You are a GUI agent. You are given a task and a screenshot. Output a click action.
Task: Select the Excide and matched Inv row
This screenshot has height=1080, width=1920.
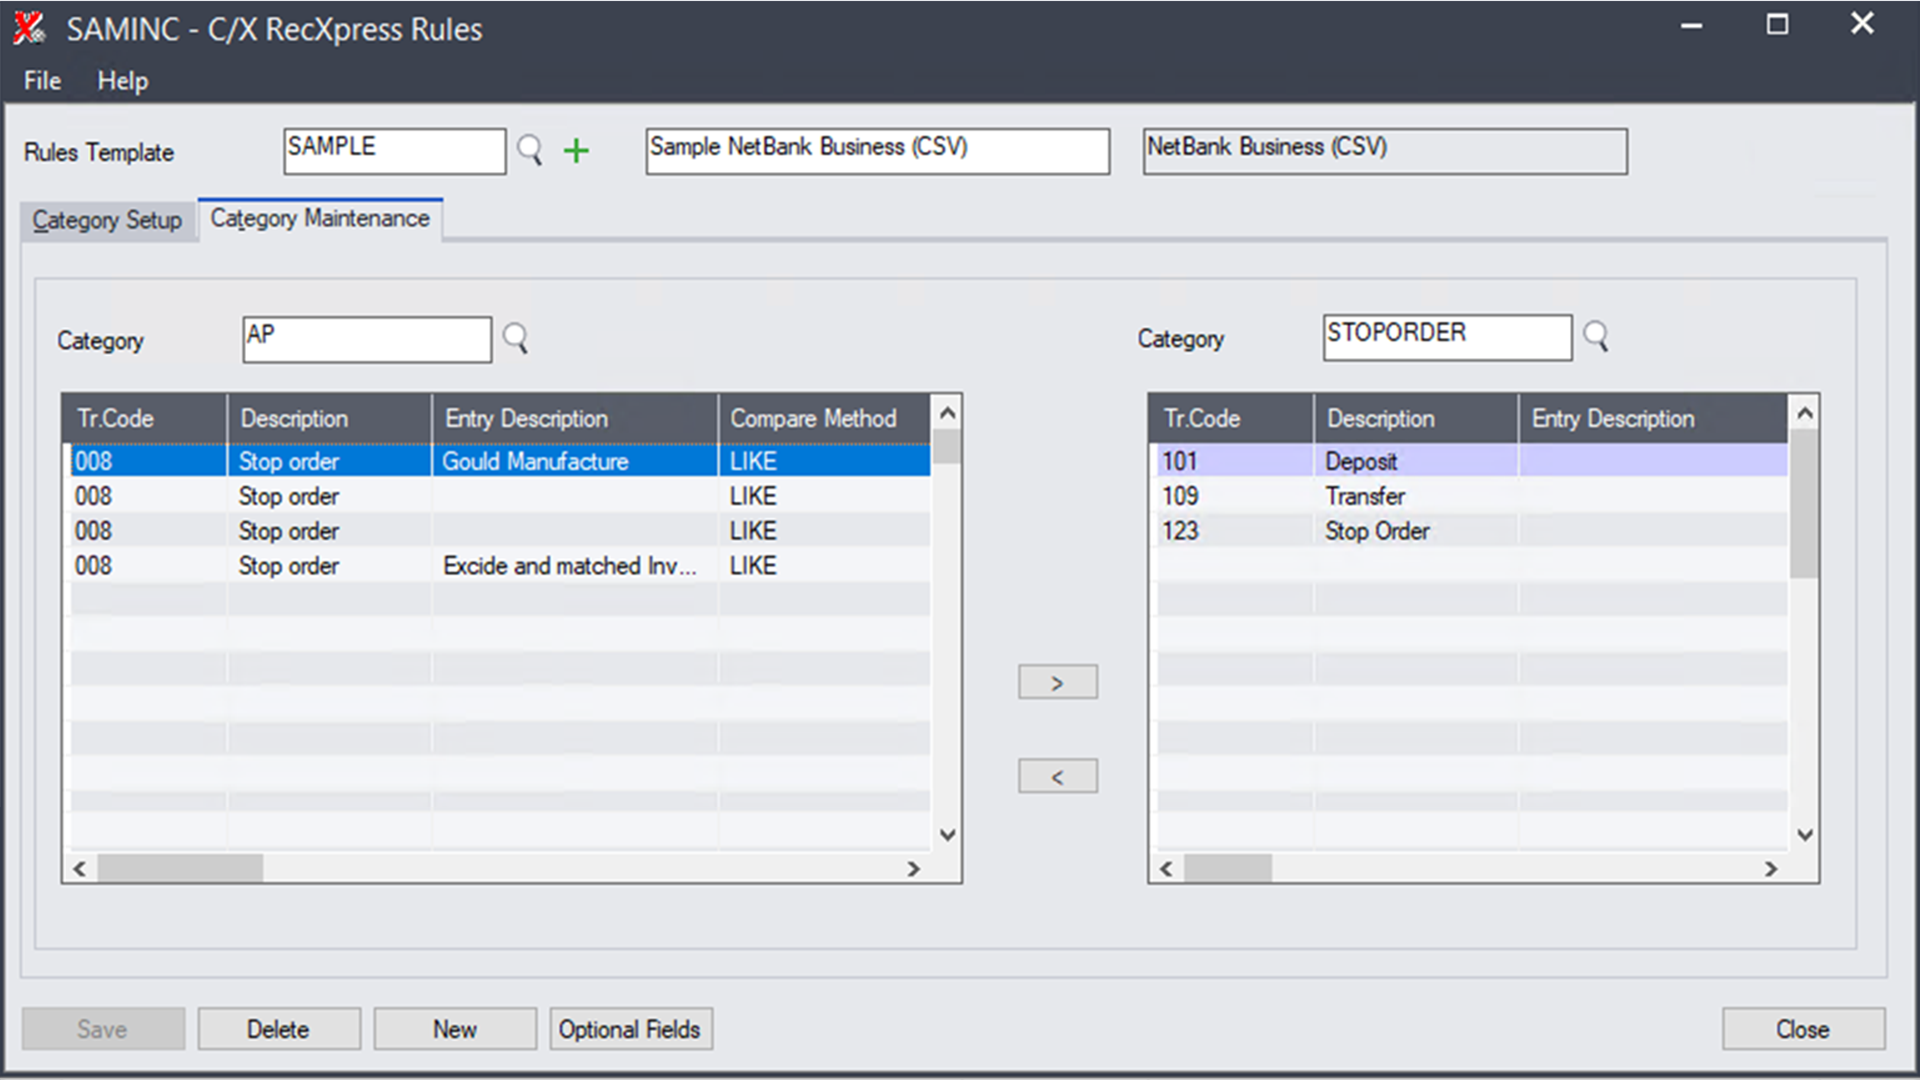pos(568,566)
